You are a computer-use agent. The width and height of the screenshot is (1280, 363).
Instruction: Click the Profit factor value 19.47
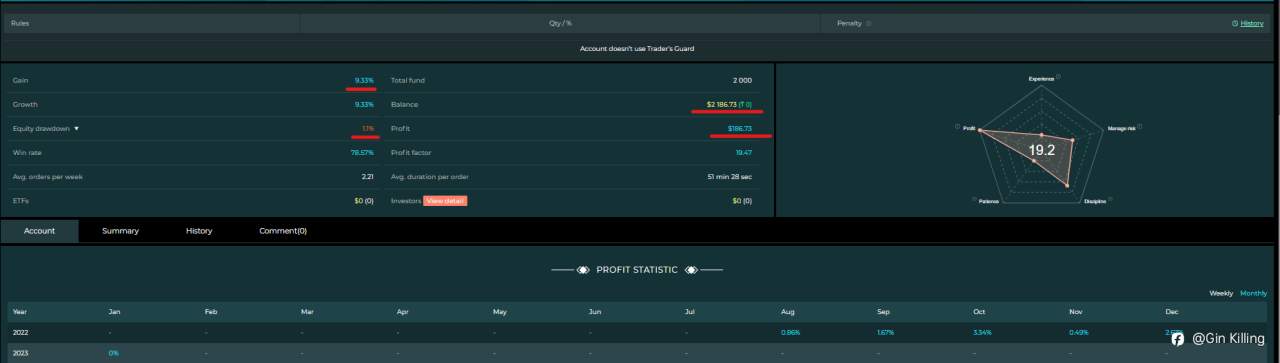pyautogui.click(x=744, y=152)
